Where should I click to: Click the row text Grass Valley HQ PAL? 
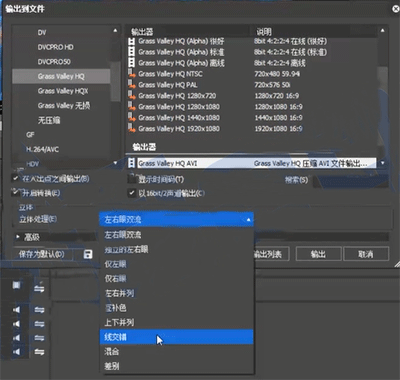click(168, 85)
